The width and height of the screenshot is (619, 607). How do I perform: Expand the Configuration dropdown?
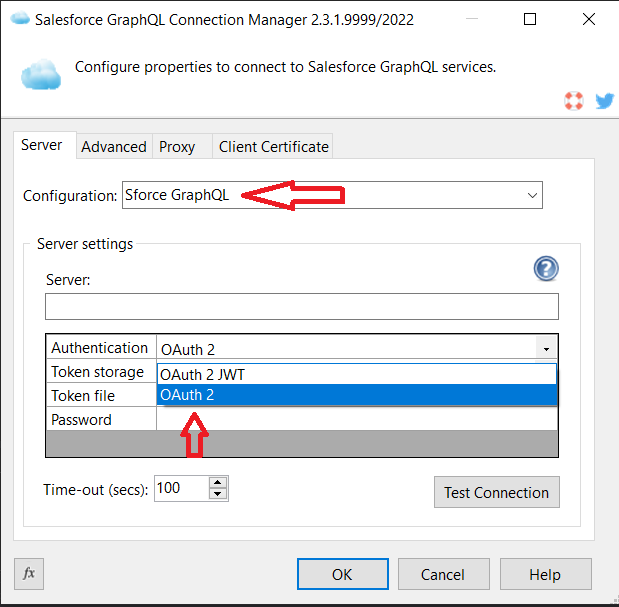point(531,195)
